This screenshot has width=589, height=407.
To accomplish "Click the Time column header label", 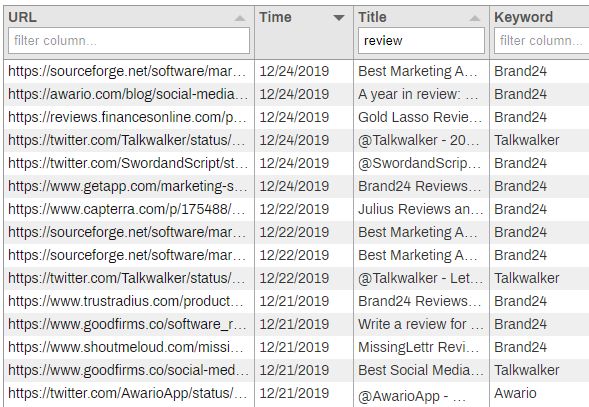I will pos(275,17).
